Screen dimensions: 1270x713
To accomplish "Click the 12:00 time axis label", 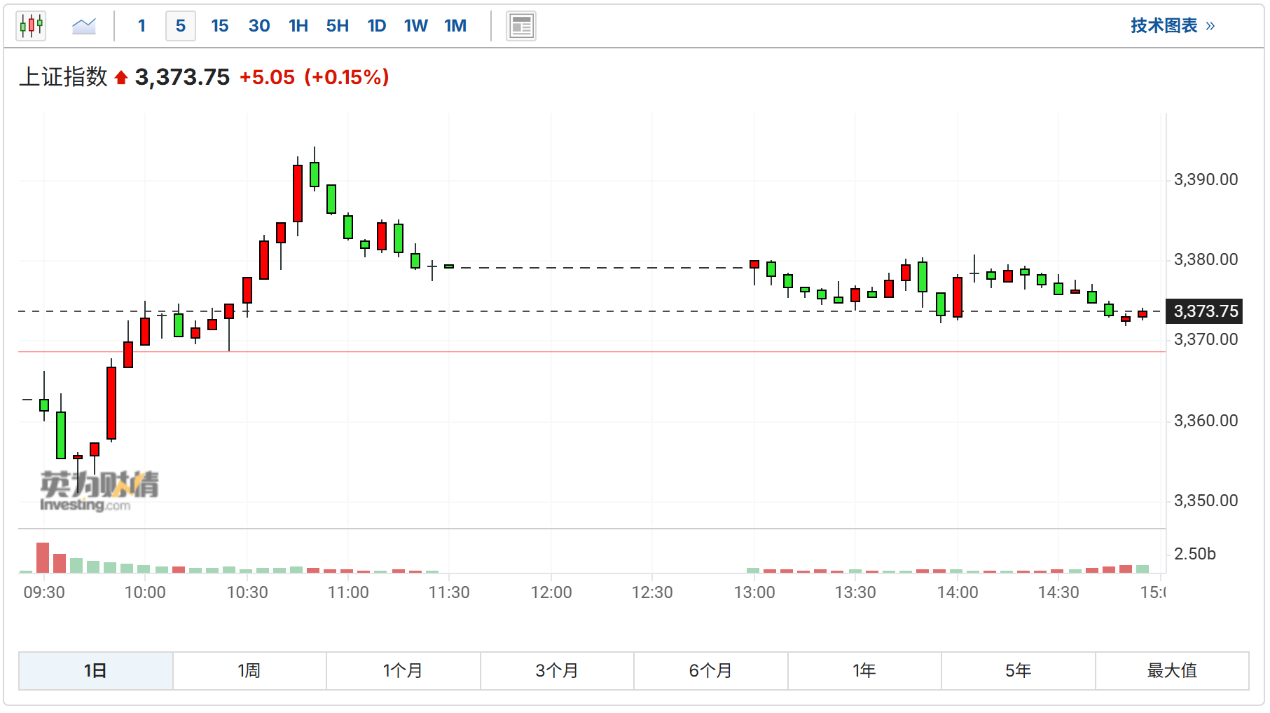I will (x=551, y=592).
